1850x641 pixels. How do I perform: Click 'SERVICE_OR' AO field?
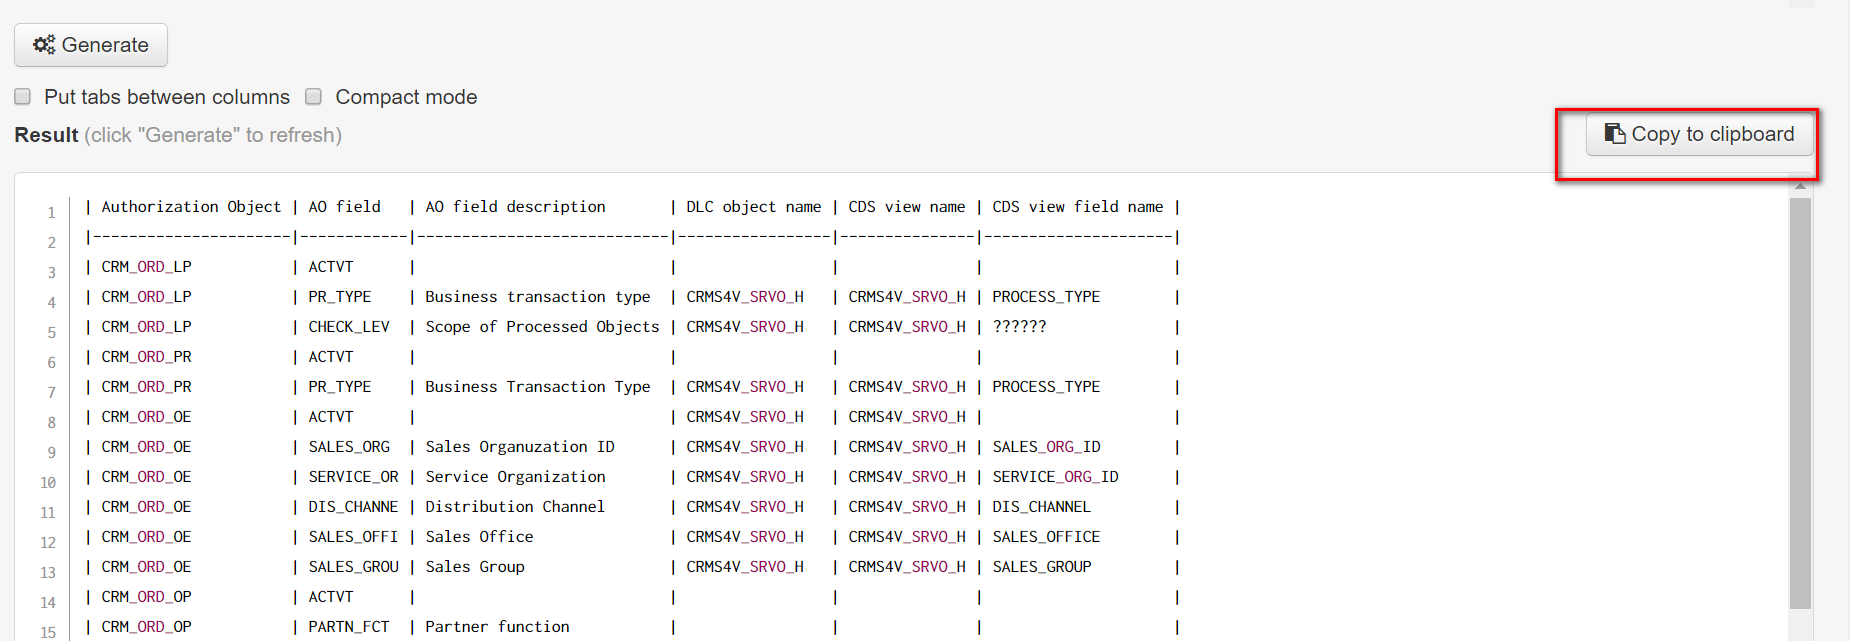353,477
